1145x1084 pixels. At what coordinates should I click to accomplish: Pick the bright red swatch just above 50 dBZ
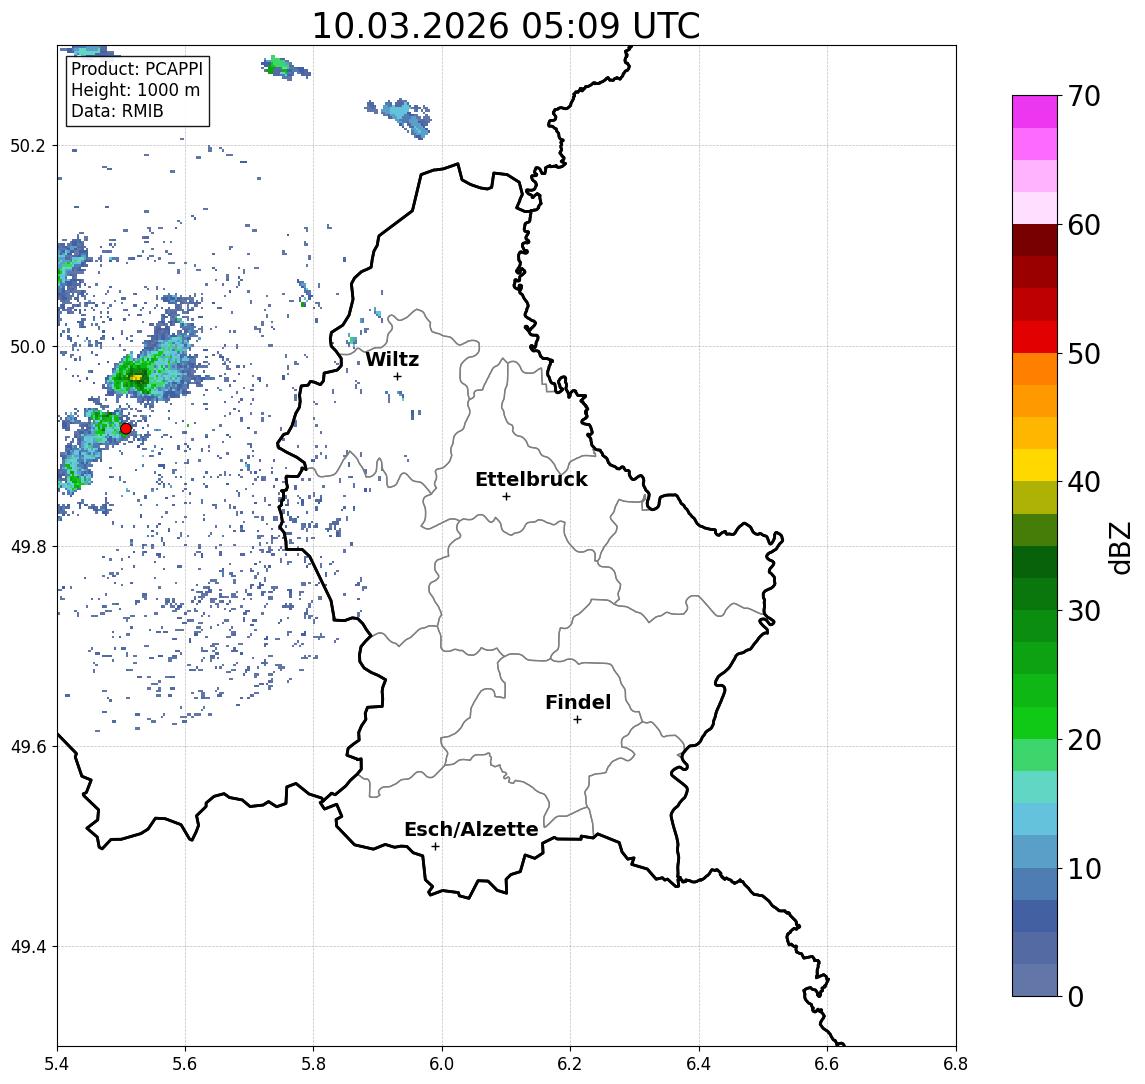coord(1035,337)
